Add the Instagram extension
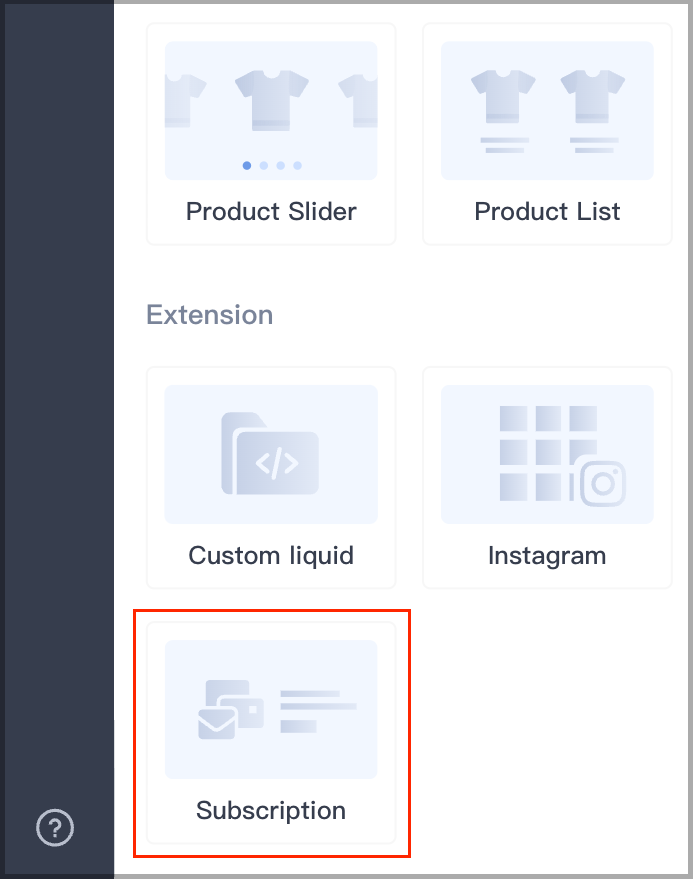 547,478
